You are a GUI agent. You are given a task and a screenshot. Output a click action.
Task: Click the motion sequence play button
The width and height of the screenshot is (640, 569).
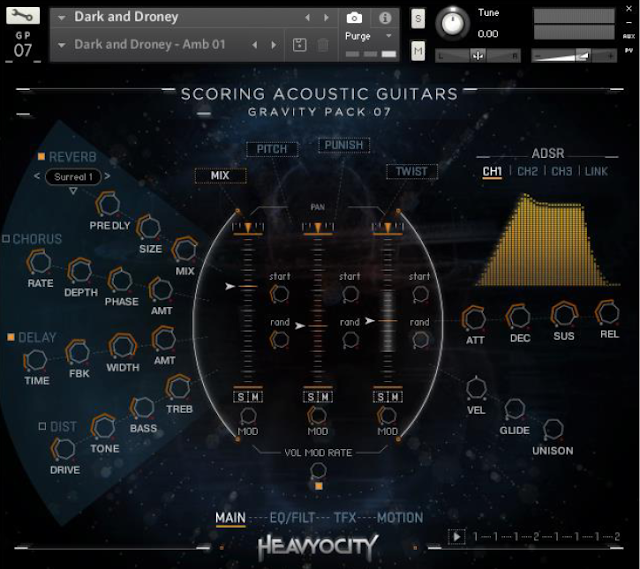tap(457, 536)
